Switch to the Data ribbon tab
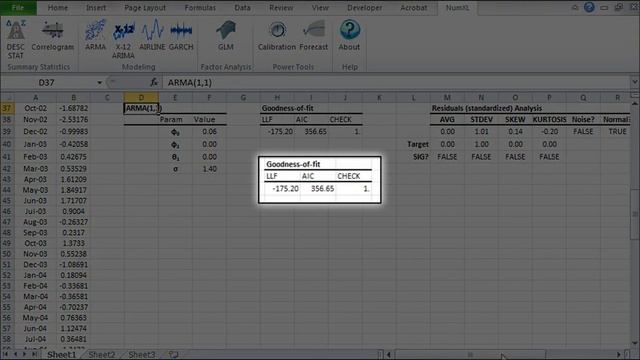This screenshot has height=360, width=640. click(x=242, y=7)
